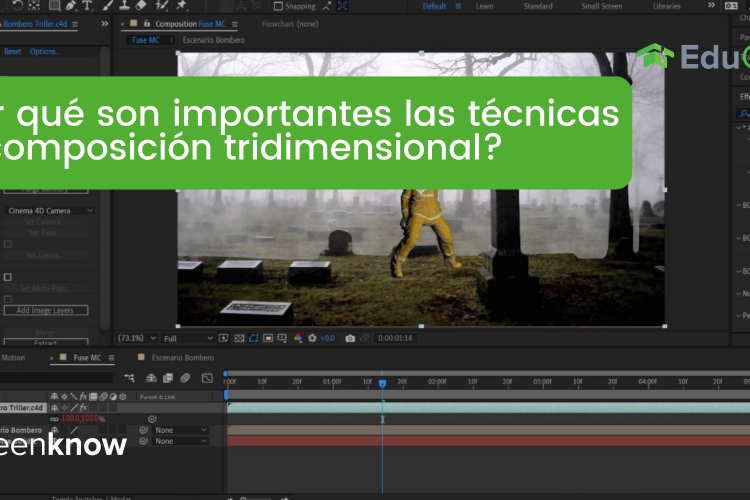The width and height of the screenshot is (750, 500).
Task: Click Escenario Bombero in viewer breadcrumb
Action: (213, 40)
